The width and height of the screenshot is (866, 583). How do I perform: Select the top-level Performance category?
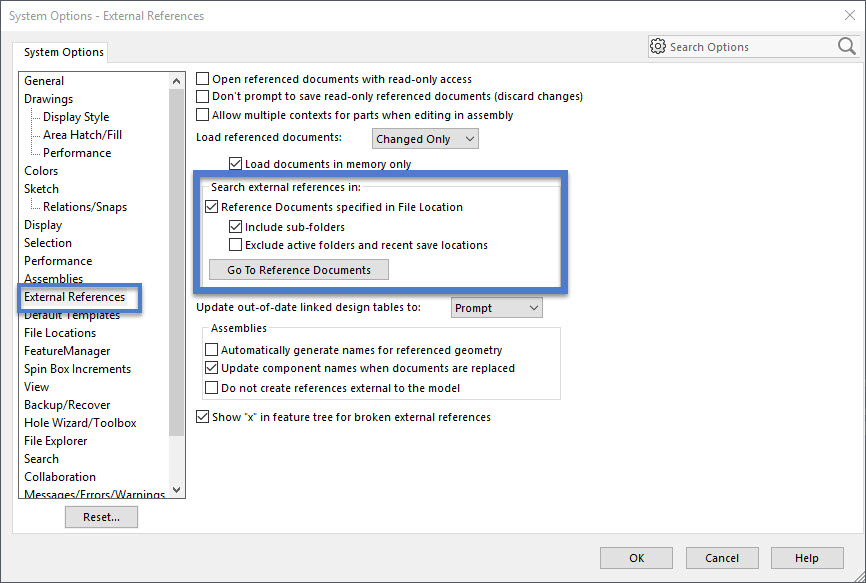coord(58,261)
